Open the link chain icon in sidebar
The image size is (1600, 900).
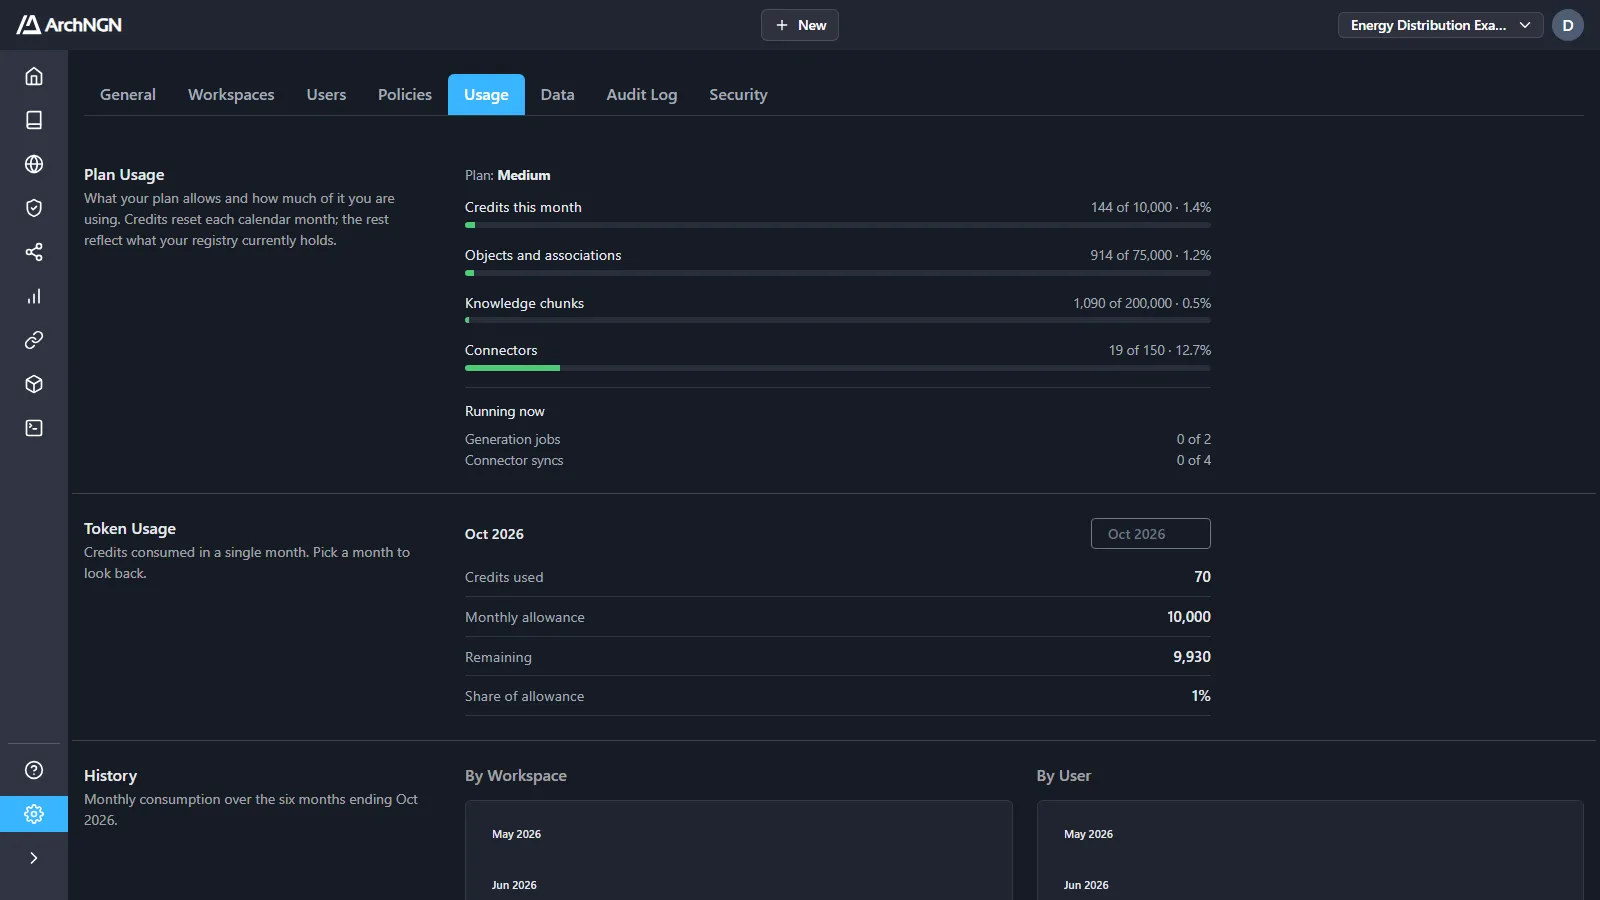[34, 340]
